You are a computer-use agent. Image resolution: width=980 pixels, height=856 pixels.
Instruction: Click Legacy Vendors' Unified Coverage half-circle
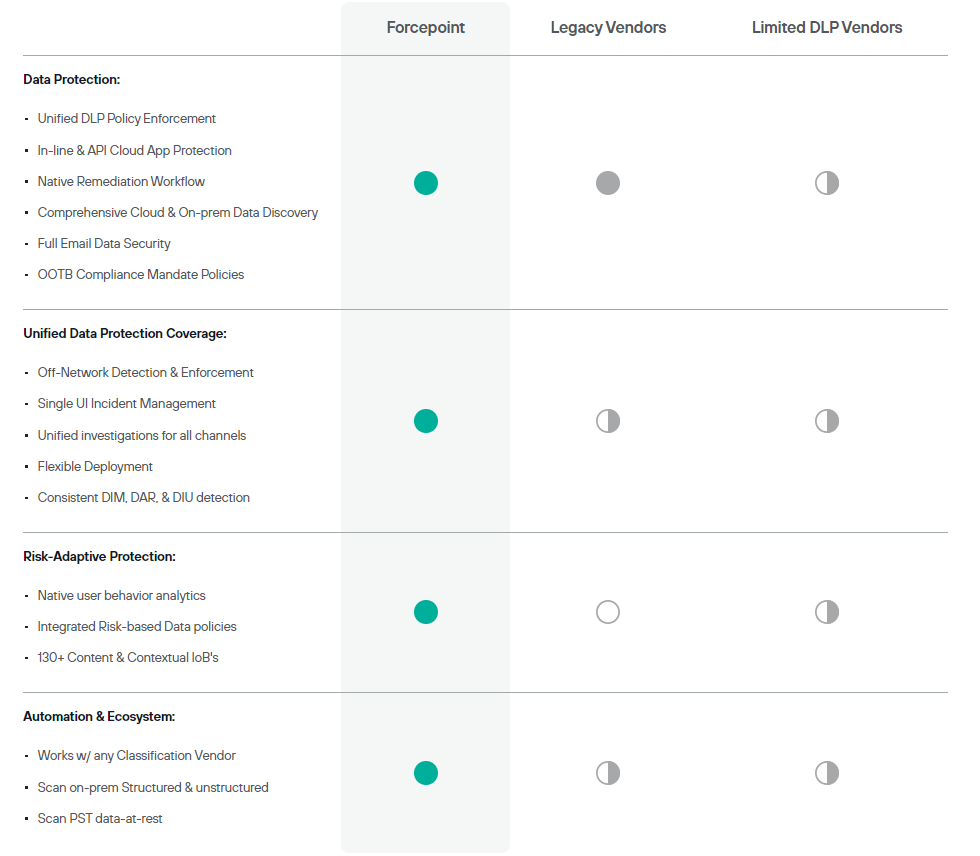pos(608,421)
